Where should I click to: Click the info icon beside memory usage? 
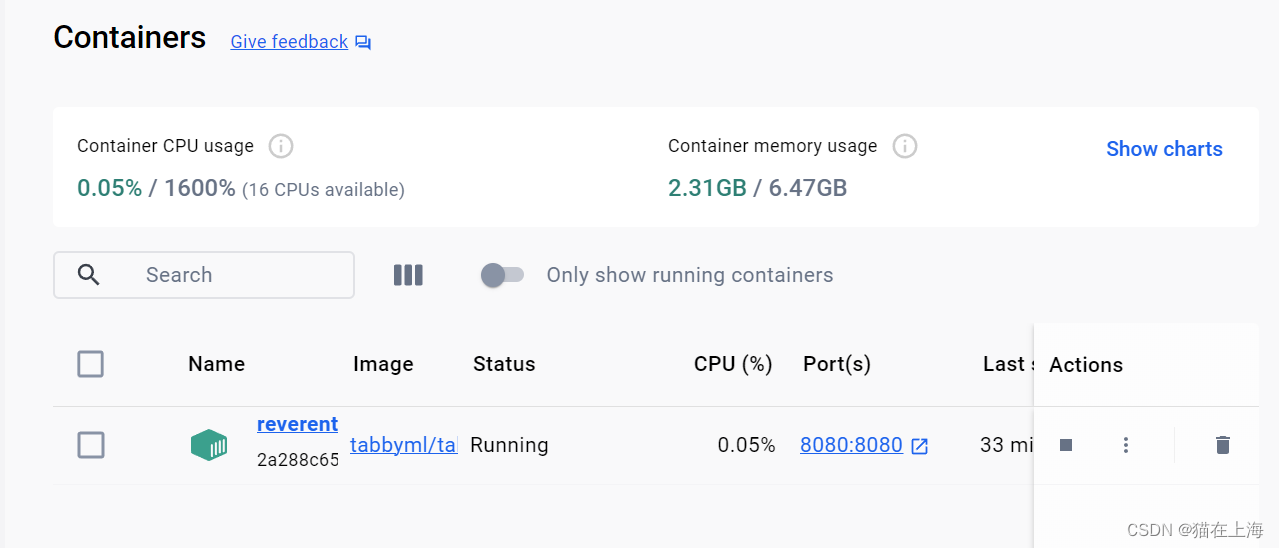pos(905,146)
